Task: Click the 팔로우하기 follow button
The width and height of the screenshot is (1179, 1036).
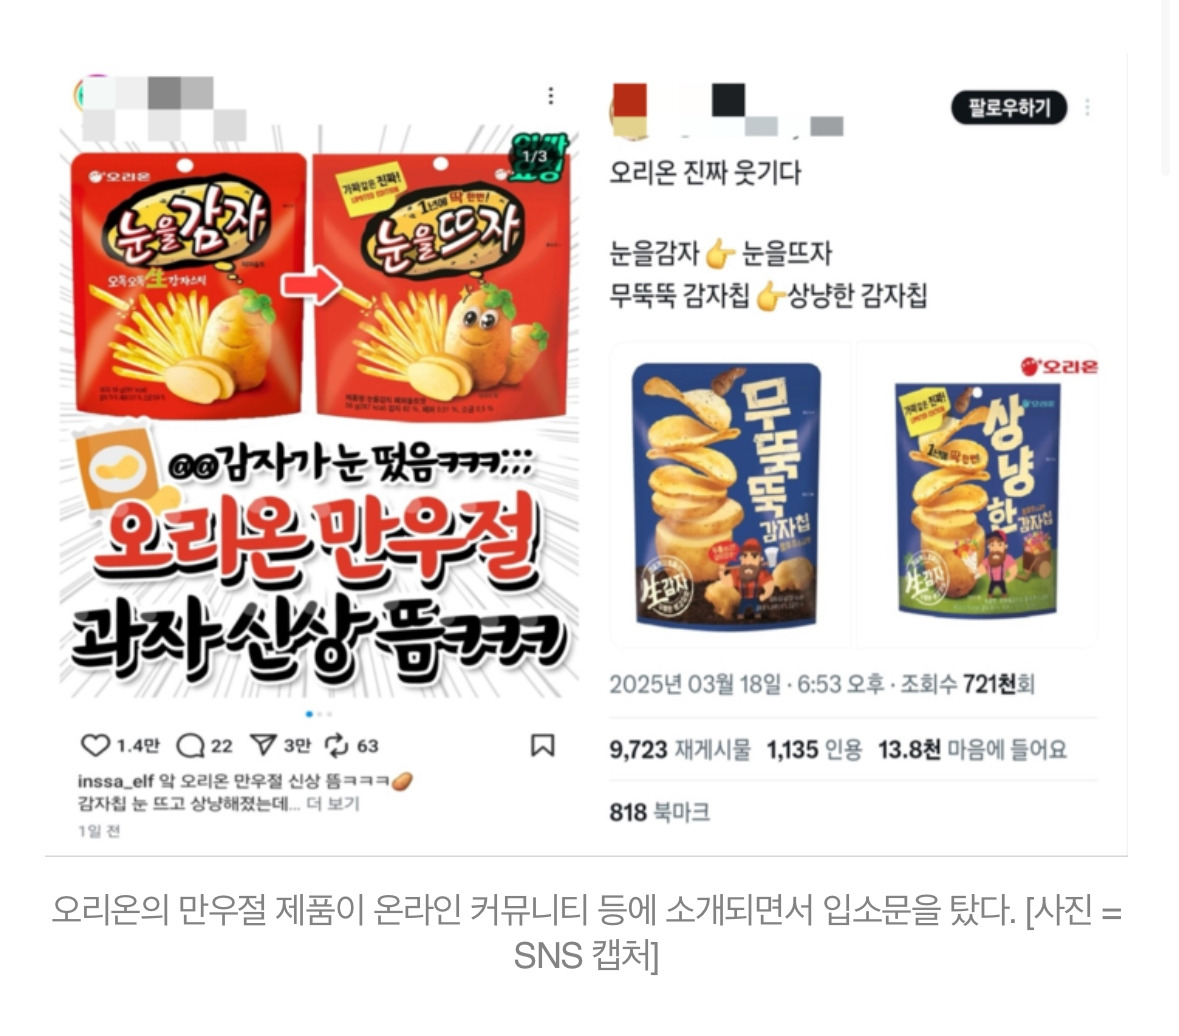Action: point(1009,108)
